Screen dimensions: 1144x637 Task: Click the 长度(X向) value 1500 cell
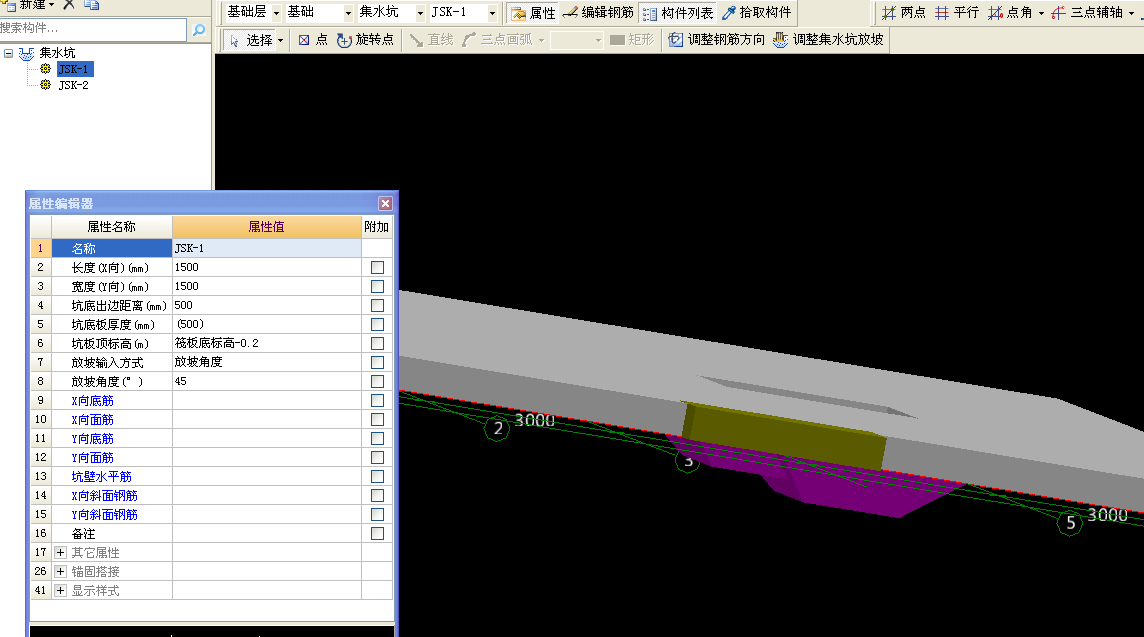[267, 267]
